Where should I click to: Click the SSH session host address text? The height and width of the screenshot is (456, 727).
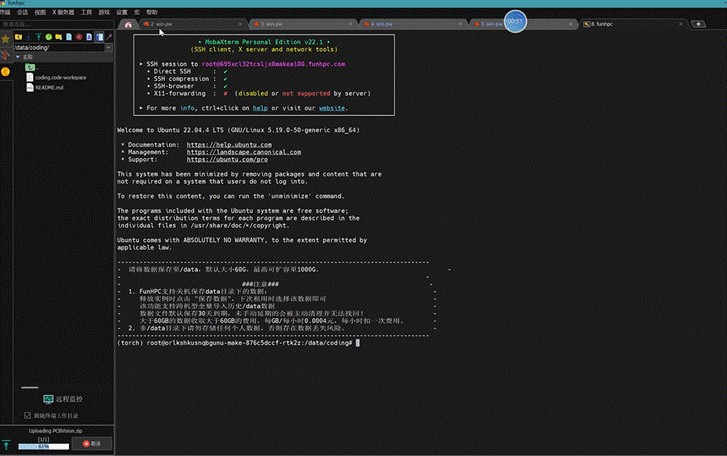coord(274,64)
